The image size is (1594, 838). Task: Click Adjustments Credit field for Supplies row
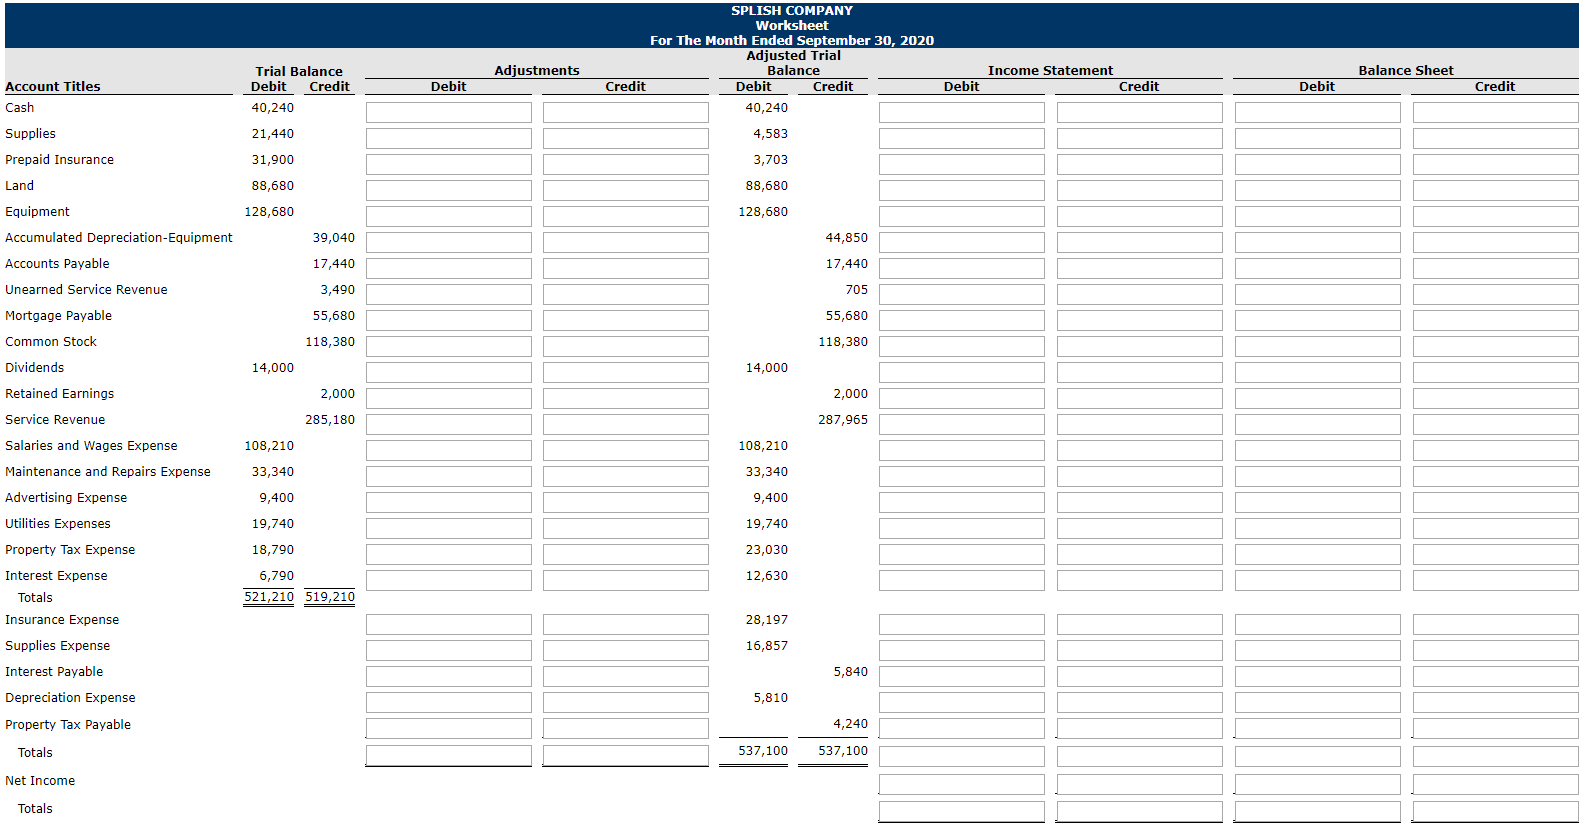[x=626, y=138]
